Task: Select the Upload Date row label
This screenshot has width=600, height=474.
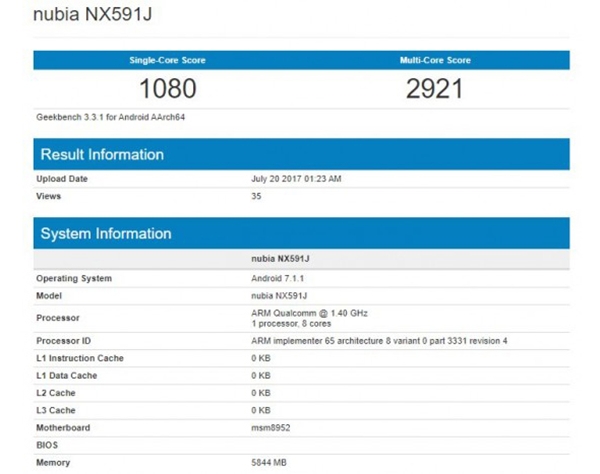Action: tap(63, 179)
